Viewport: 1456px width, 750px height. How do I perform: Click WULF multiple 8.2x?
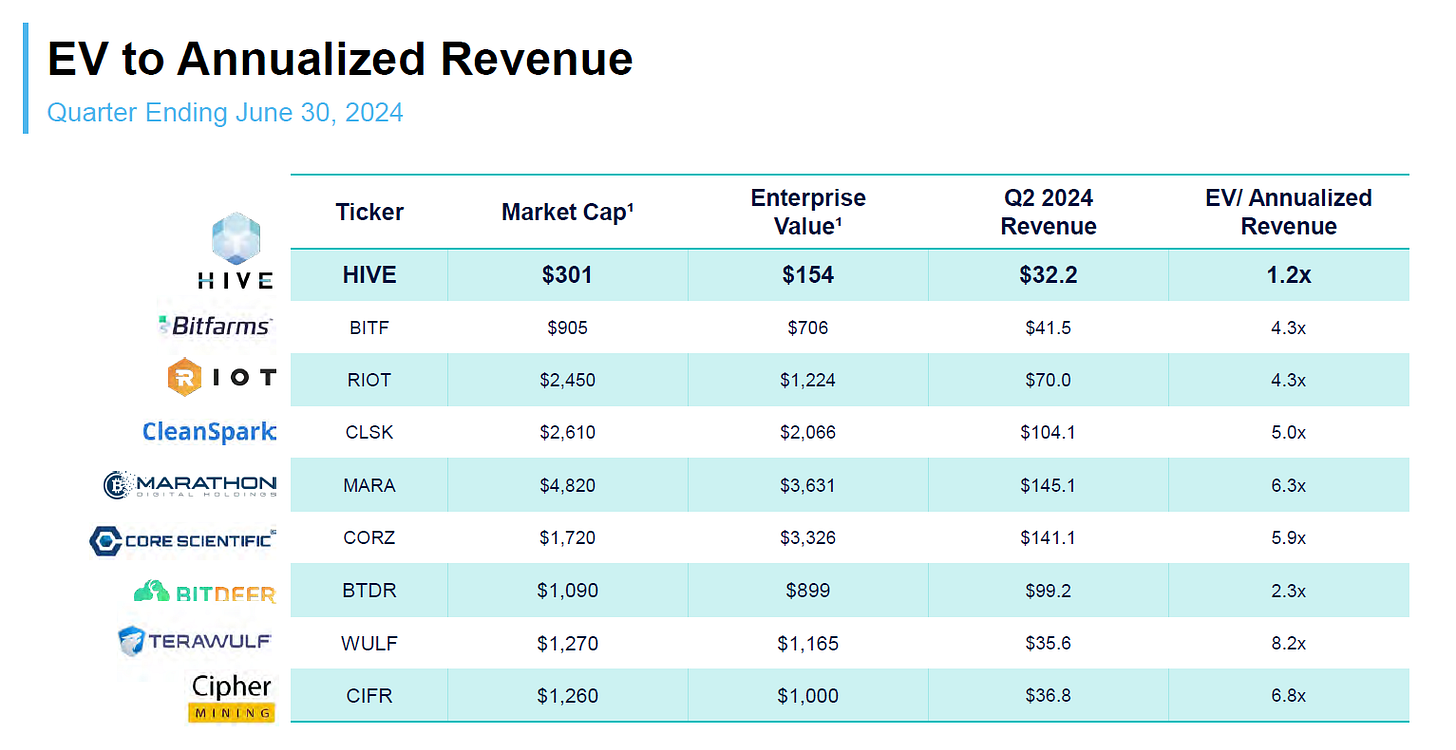(x=1288, y=643)
